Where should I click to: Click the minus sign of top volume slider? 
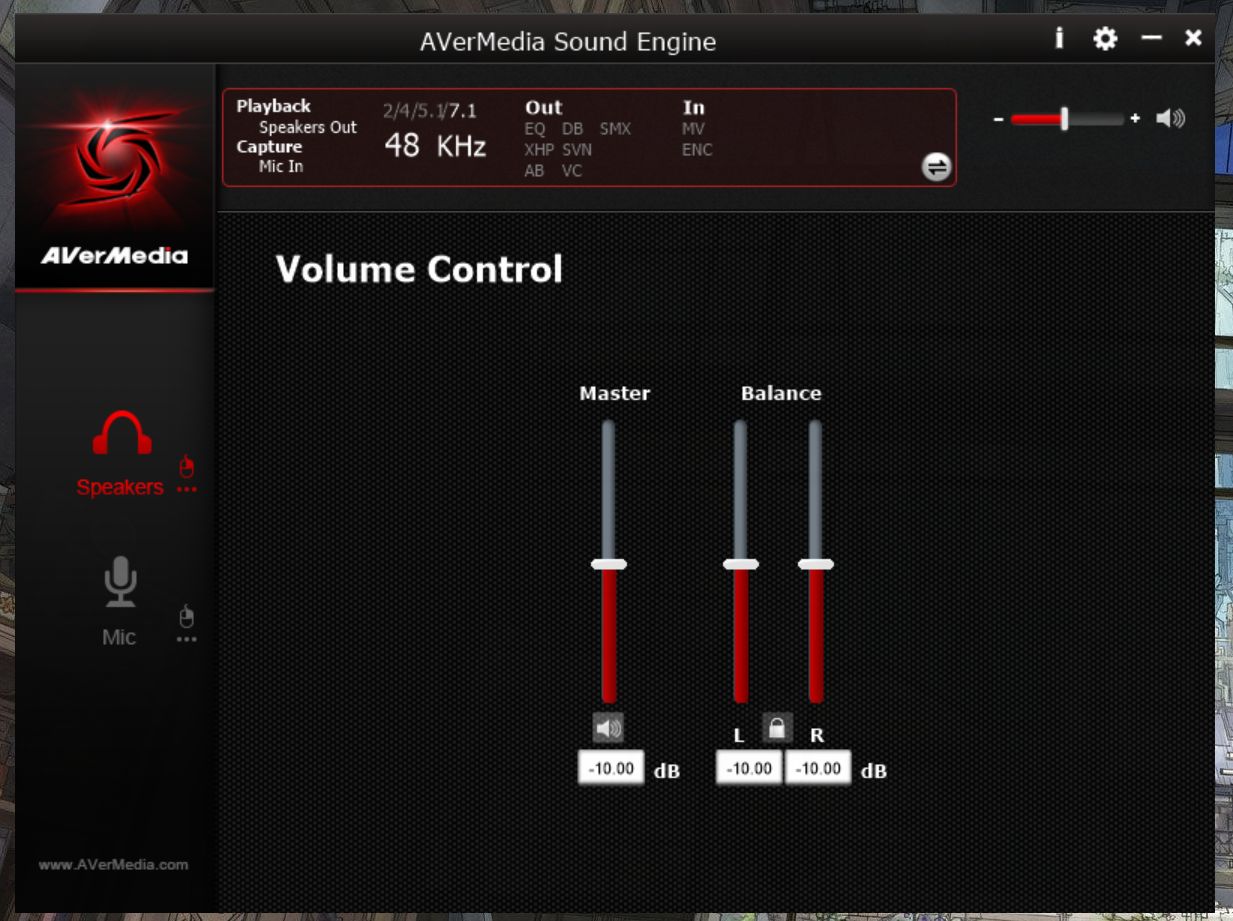[x=998, y=119]
